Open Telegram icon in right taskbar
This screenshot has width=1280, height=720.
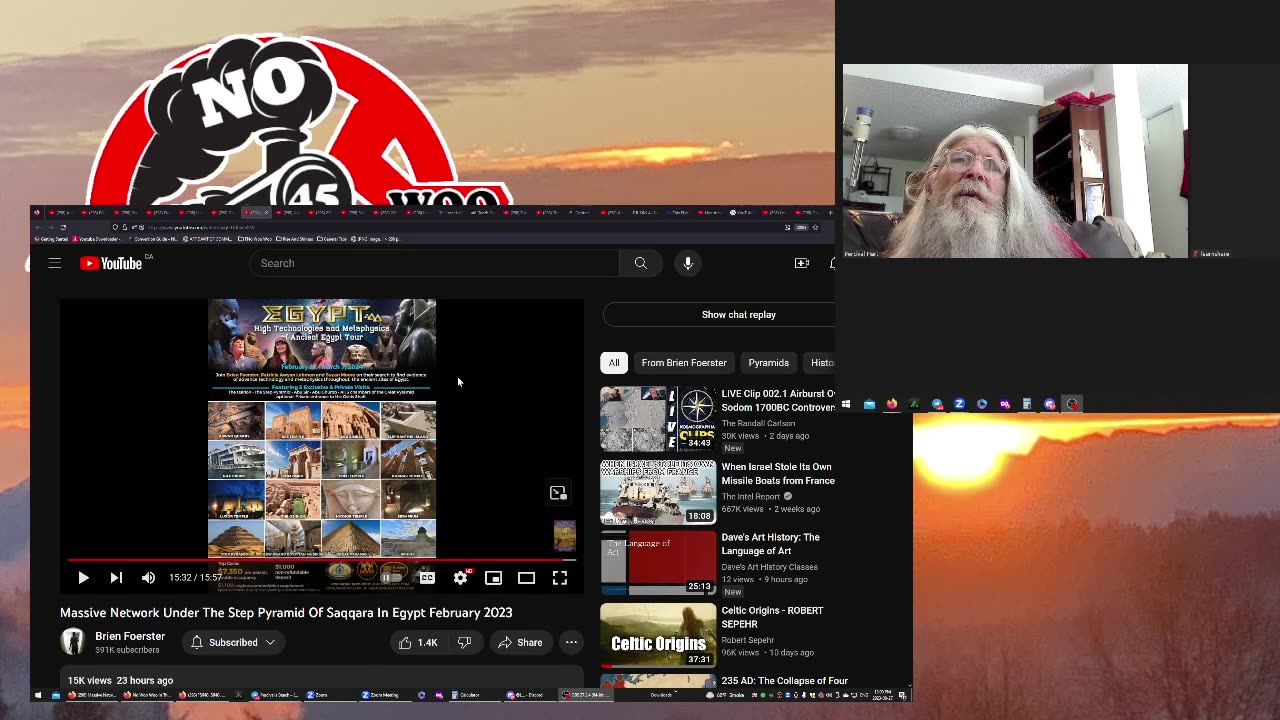click(x=937, y=404)
